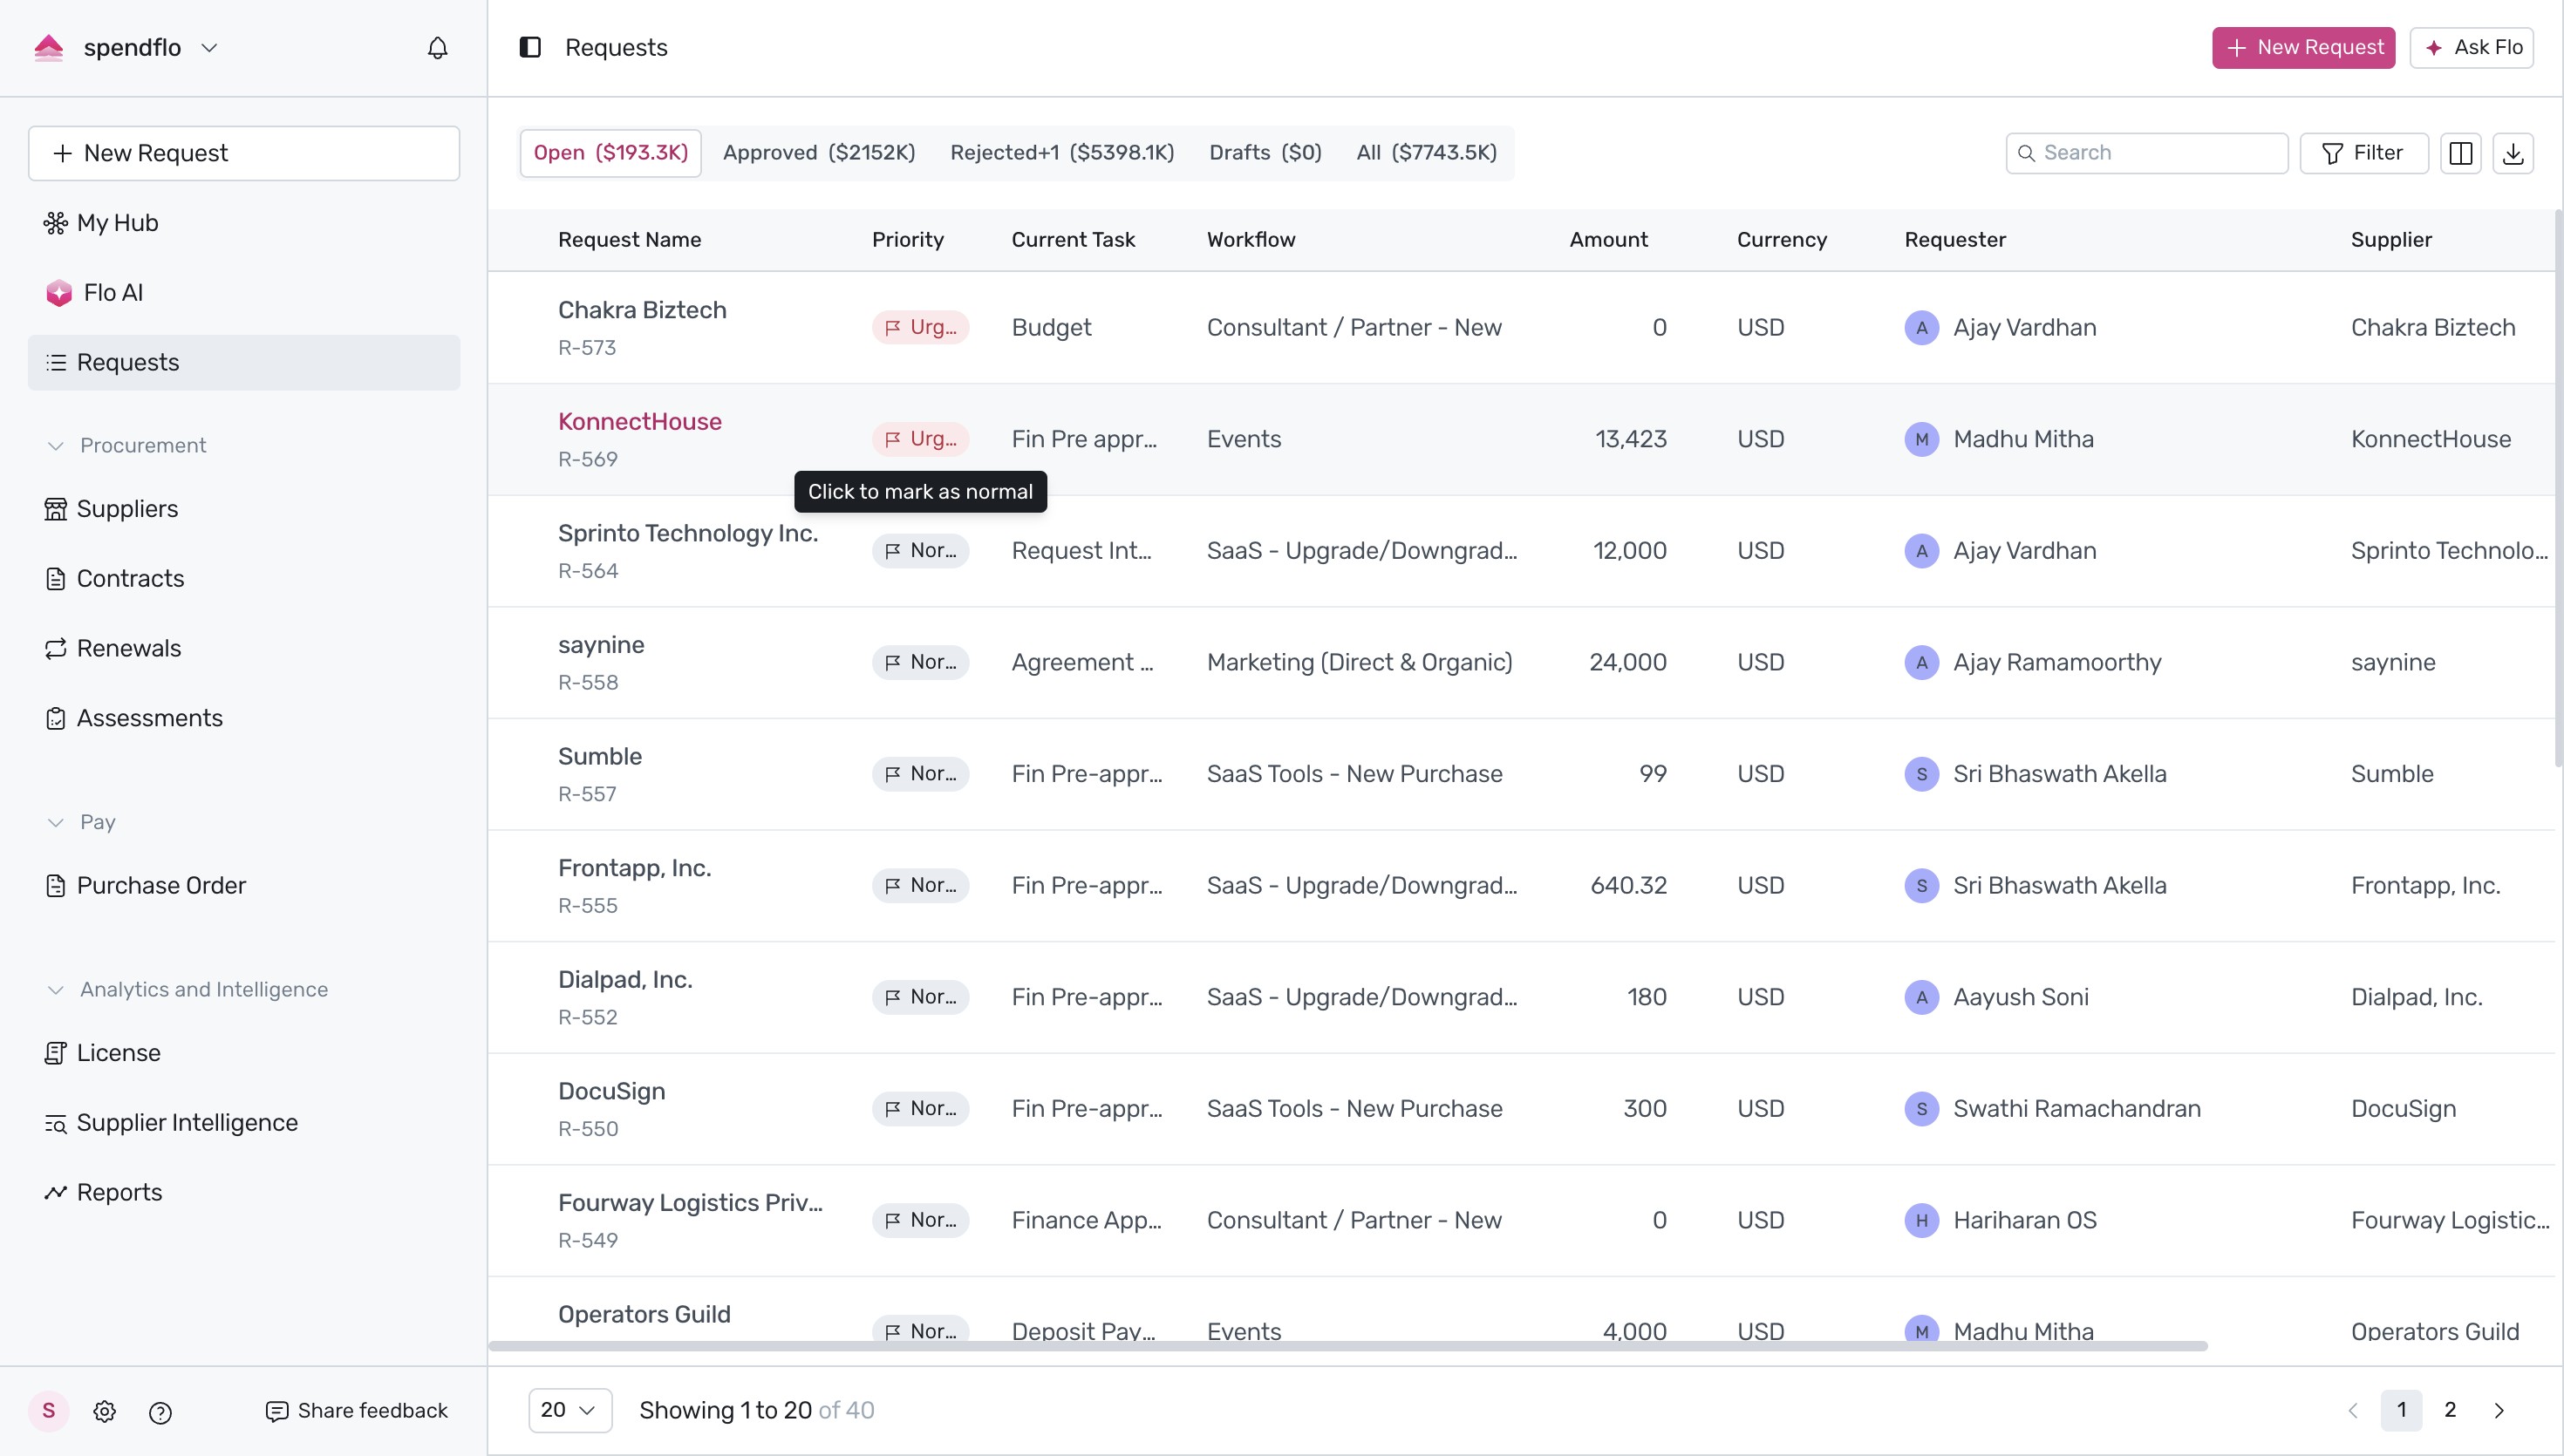Go to page 2
The height and width of the screenshot is (1456, 2564).
pos(2449,1410)
